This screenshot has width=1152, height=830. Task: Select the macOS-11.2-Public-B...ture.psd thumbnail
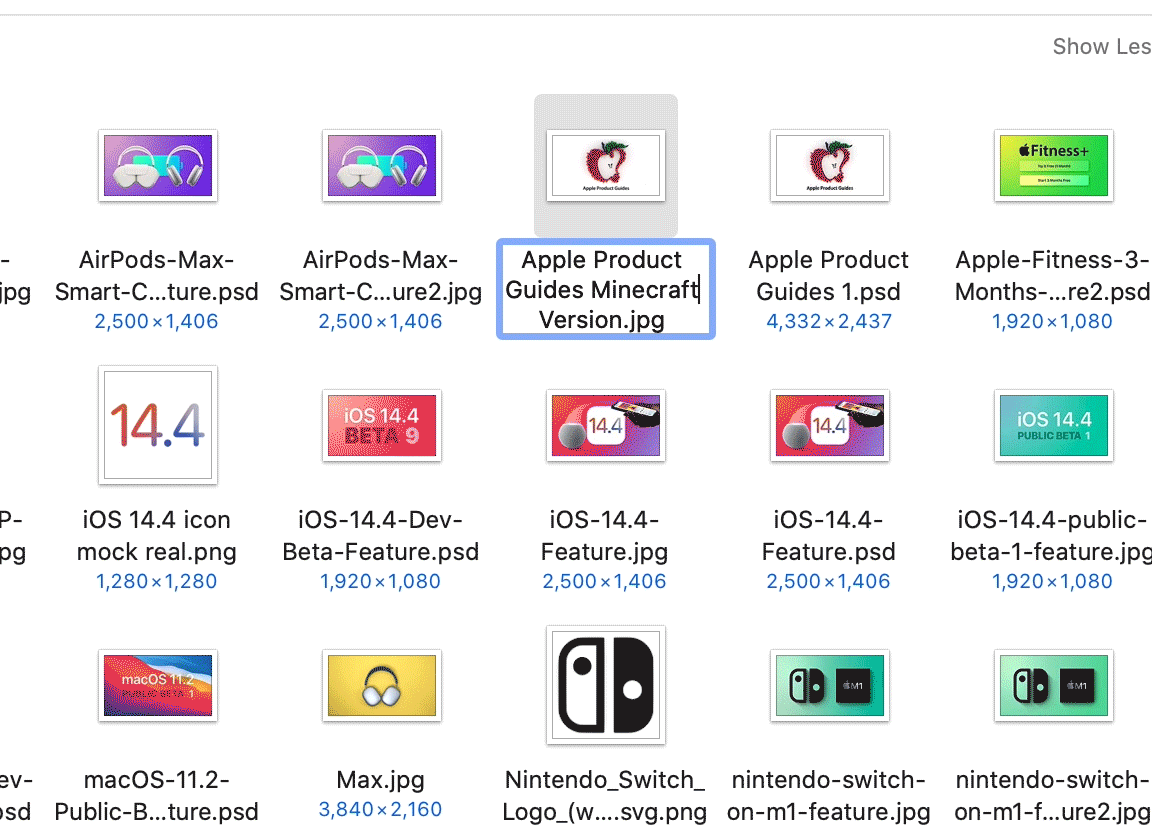click(158, 685)
